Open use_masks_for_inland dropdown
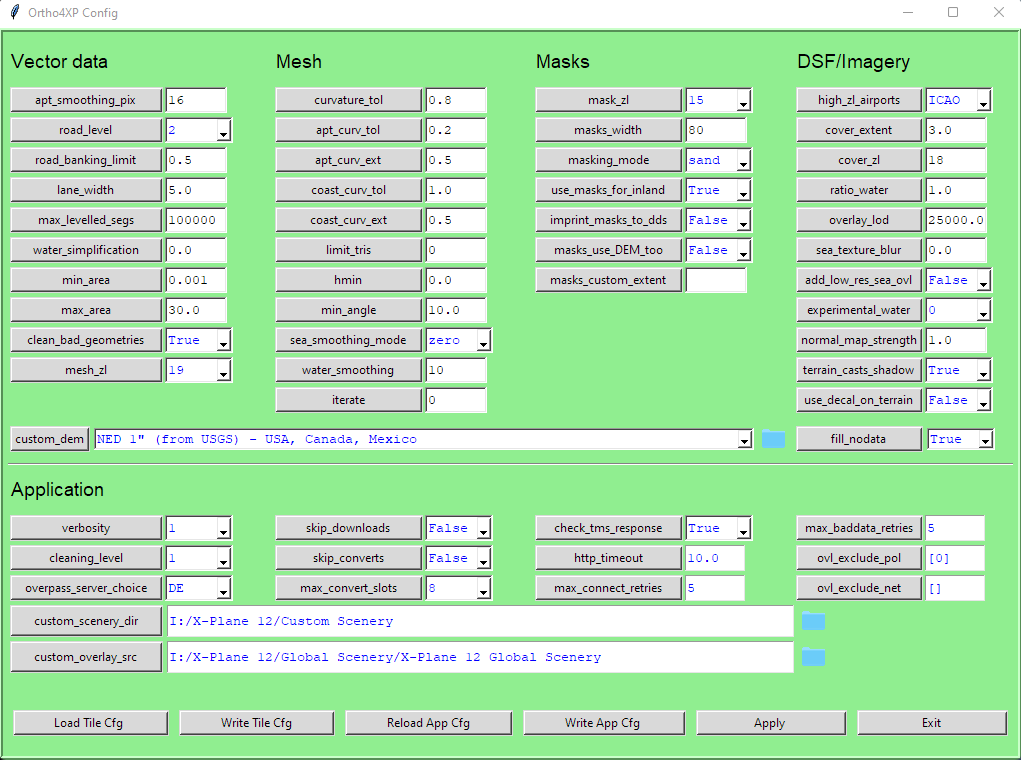This screenshot has height=760, width=1021. [743, 190]
